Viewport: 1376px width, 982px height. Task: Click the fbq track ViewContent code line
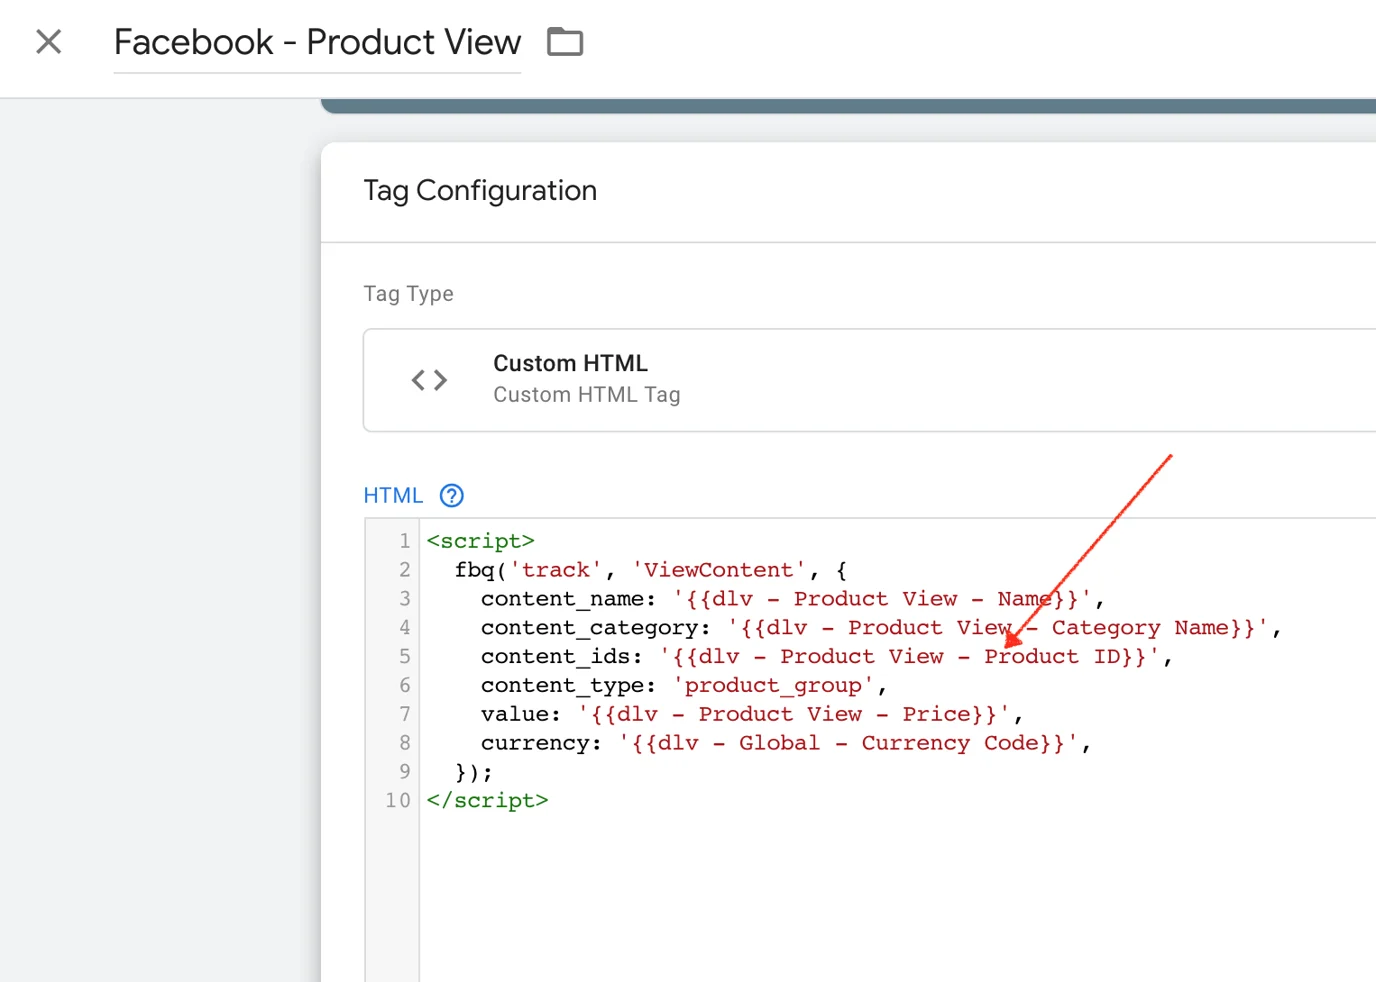(651, 570)
